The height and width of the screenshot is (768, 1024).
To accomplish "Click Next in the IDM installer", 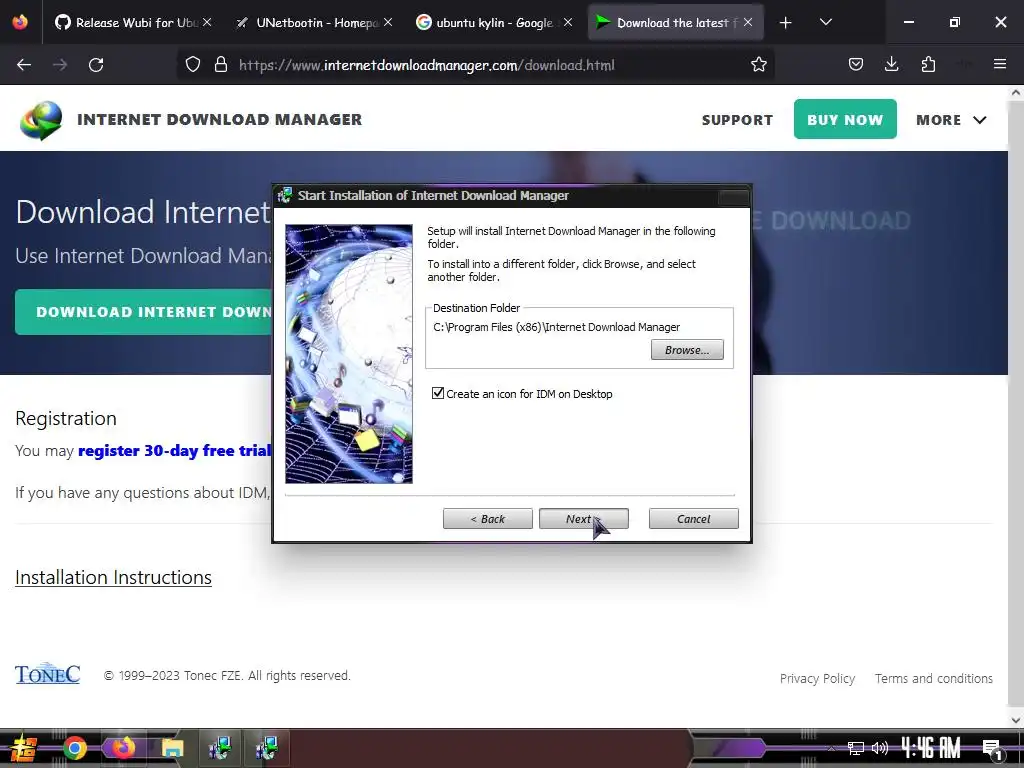I will point(583,519).
